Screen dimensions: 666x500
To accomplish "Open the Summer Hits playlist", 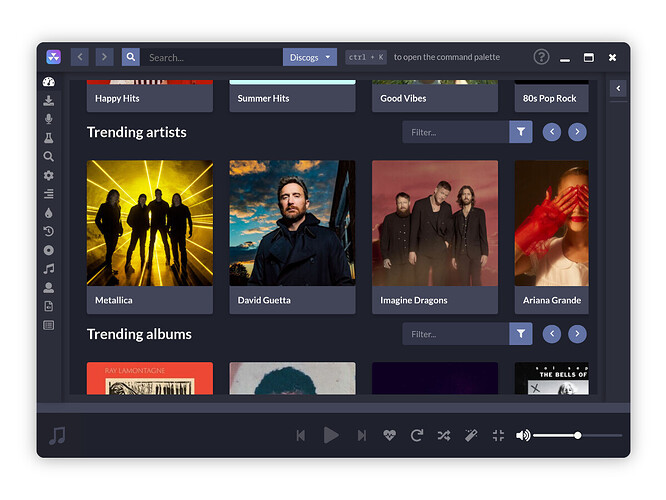I will click(x=292, y=96).
